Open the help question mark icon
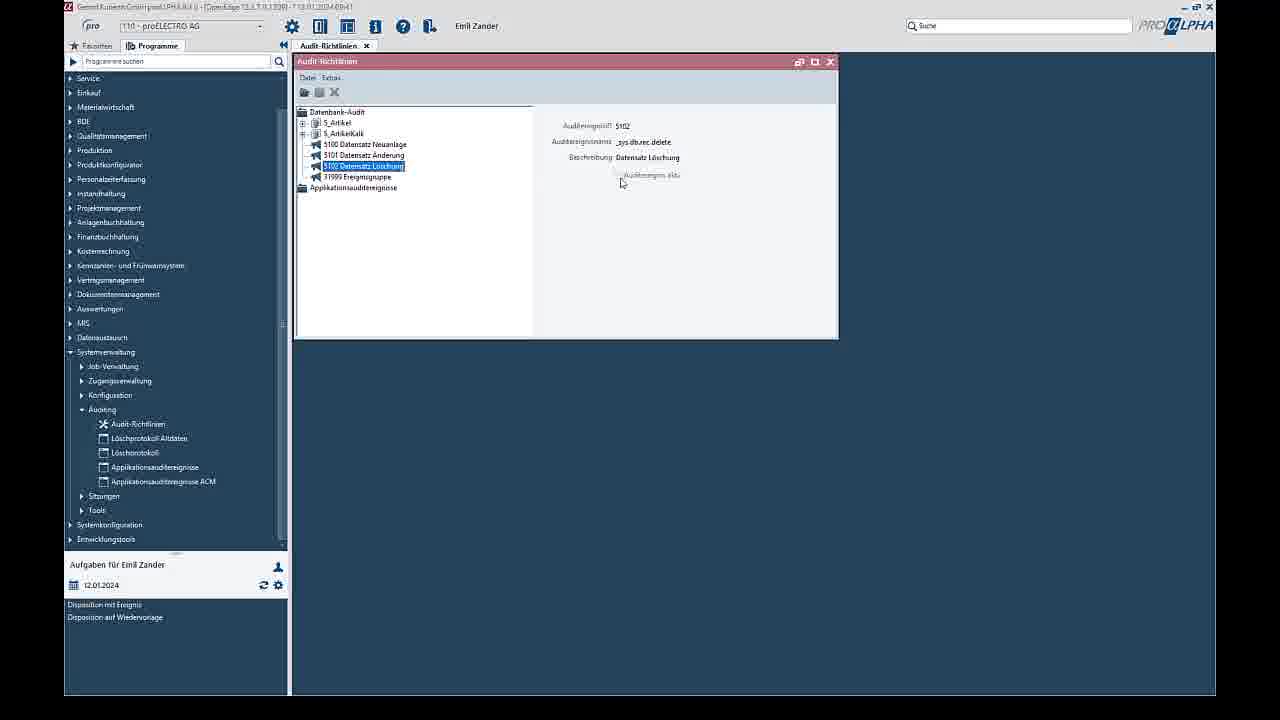This screenshot has width=1280, height=720. pos(403,27)
